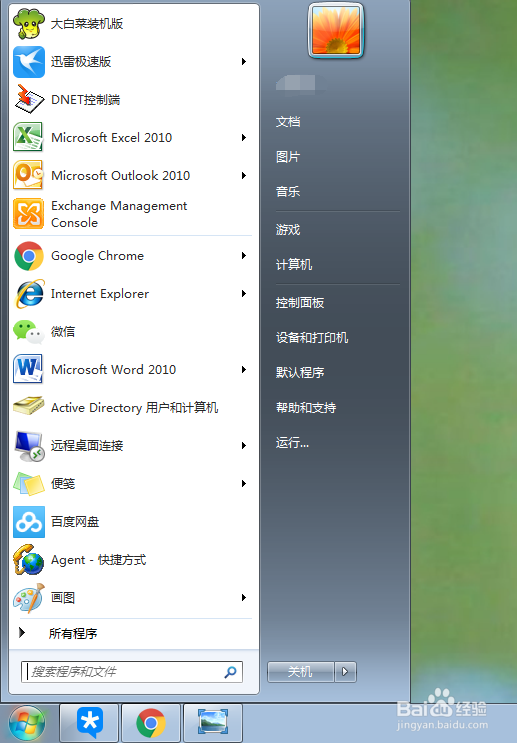Open Internet Explorer icon
Viewport: 517px width, 743px height.
click(29, 294)
